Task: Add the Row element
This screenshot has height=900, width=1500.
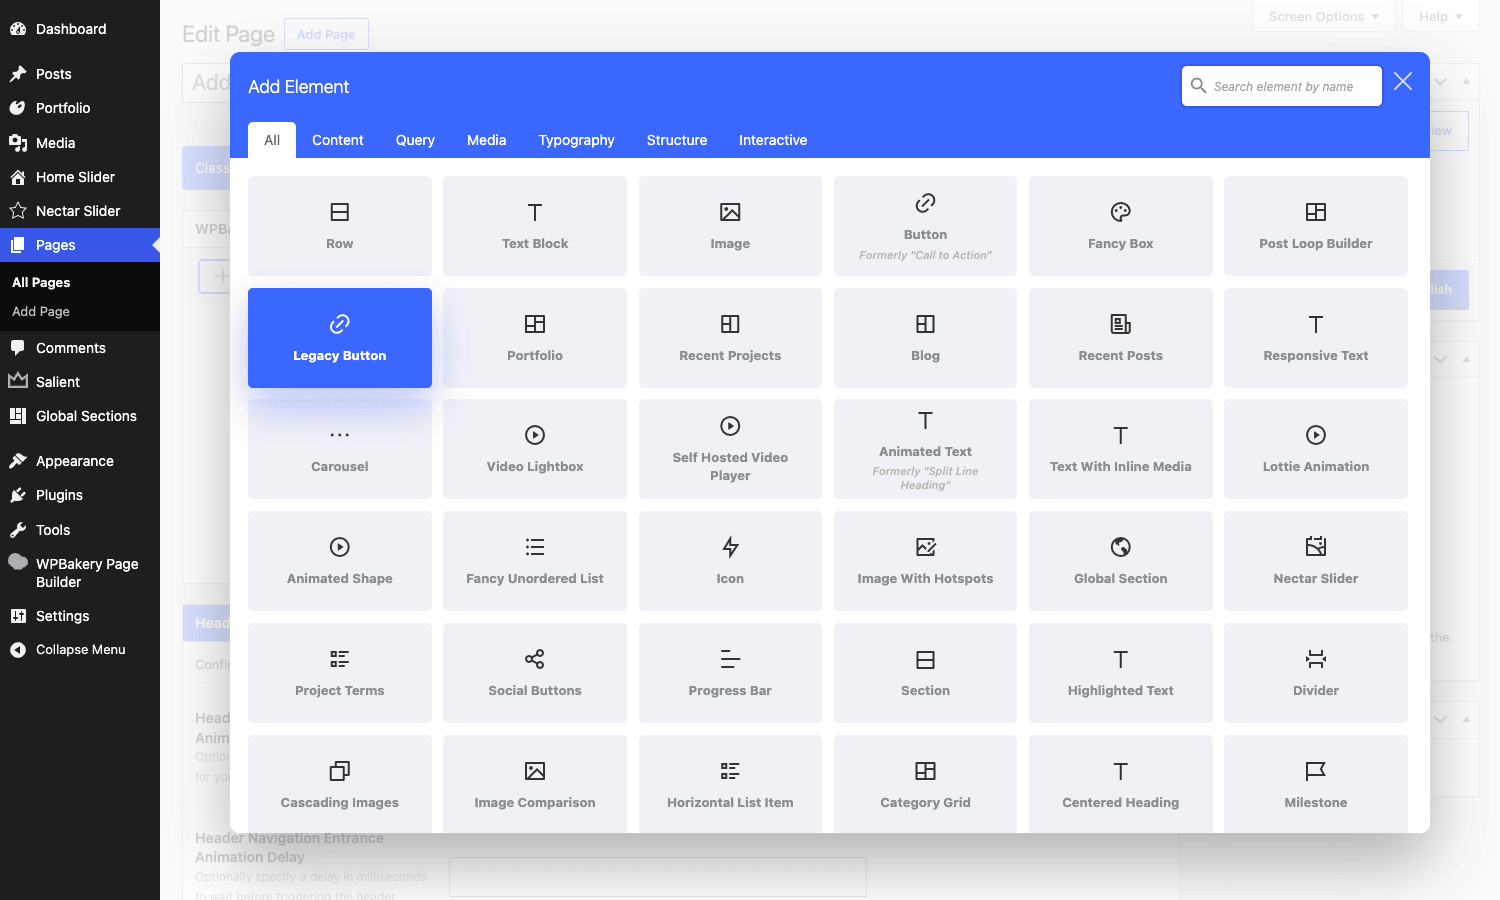Action: [340, 226]
